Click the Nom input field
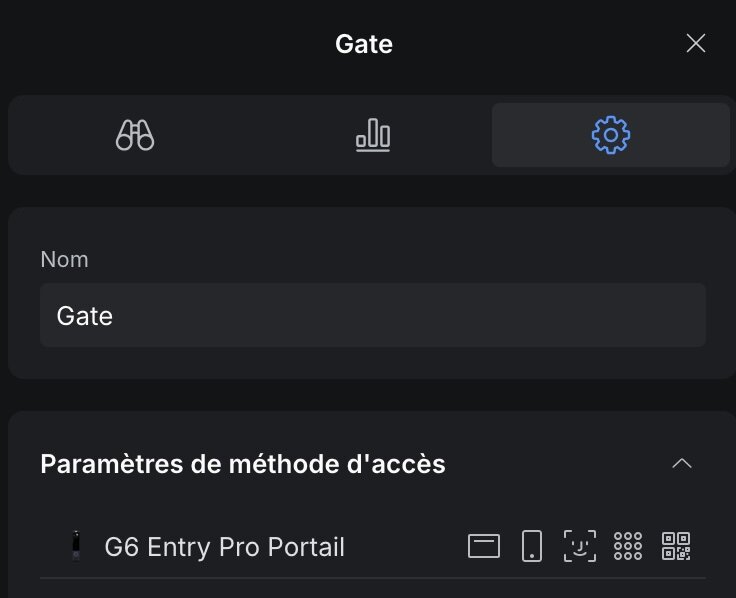 (x=372, y=315)
